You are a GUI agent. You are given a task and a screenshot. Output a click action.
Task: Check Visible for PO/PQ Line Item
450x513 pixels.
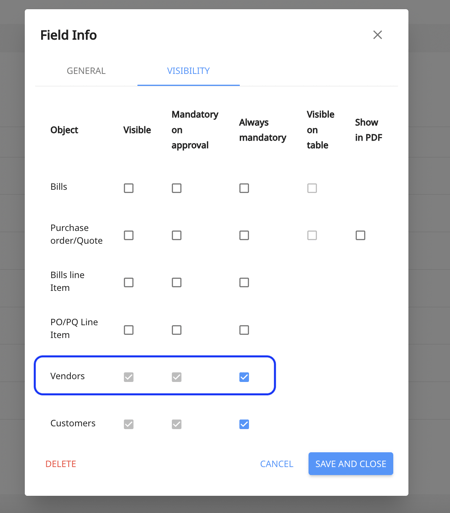pyautogui.click(x=129, y=330)
